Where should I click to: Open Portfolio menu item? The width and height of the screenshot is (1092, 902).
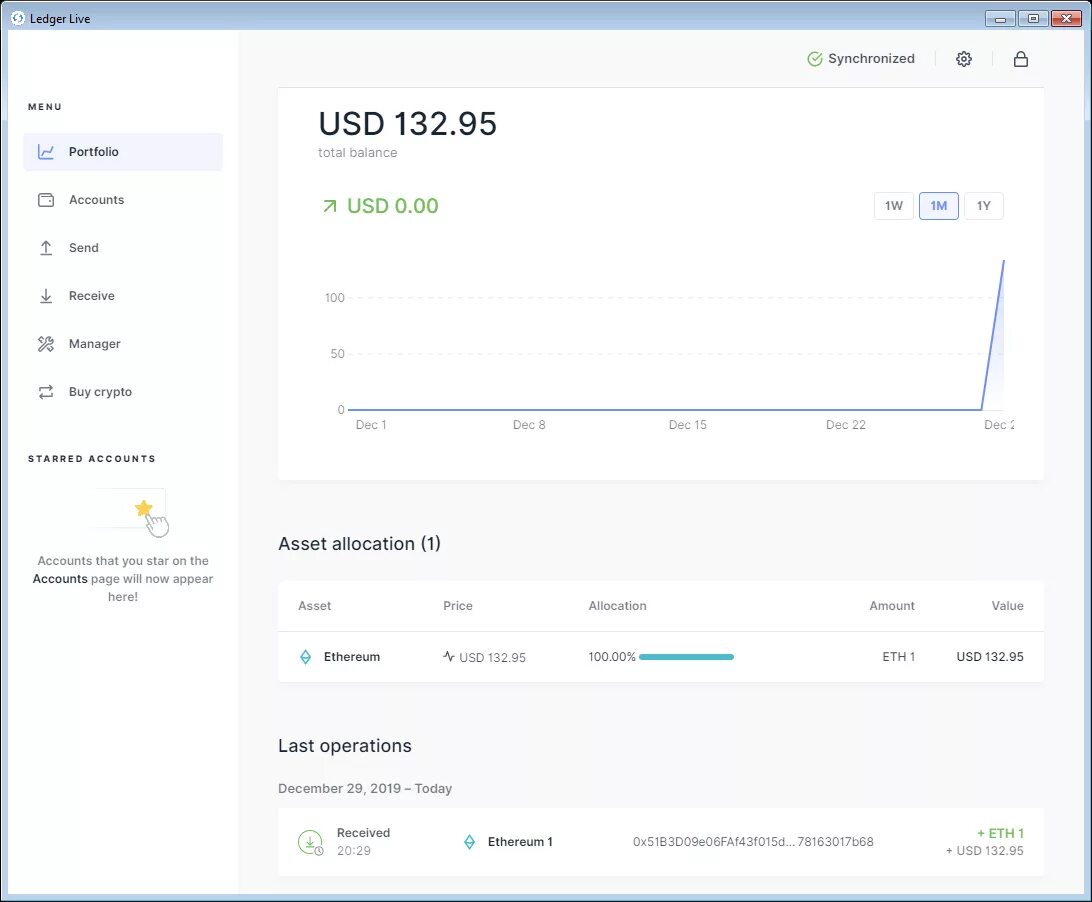point(123,152)
